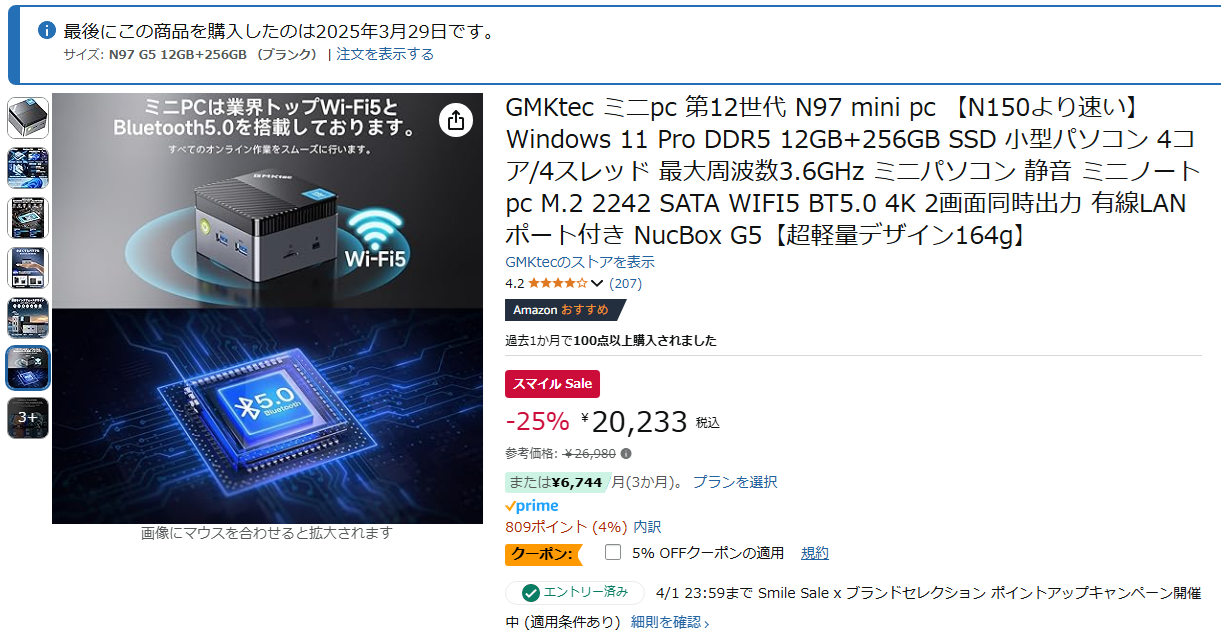This screenshot has height=632, width=1221.
Task: Expand the rating dropdown chevron next to stars
Action: click(x=598, y=284)
